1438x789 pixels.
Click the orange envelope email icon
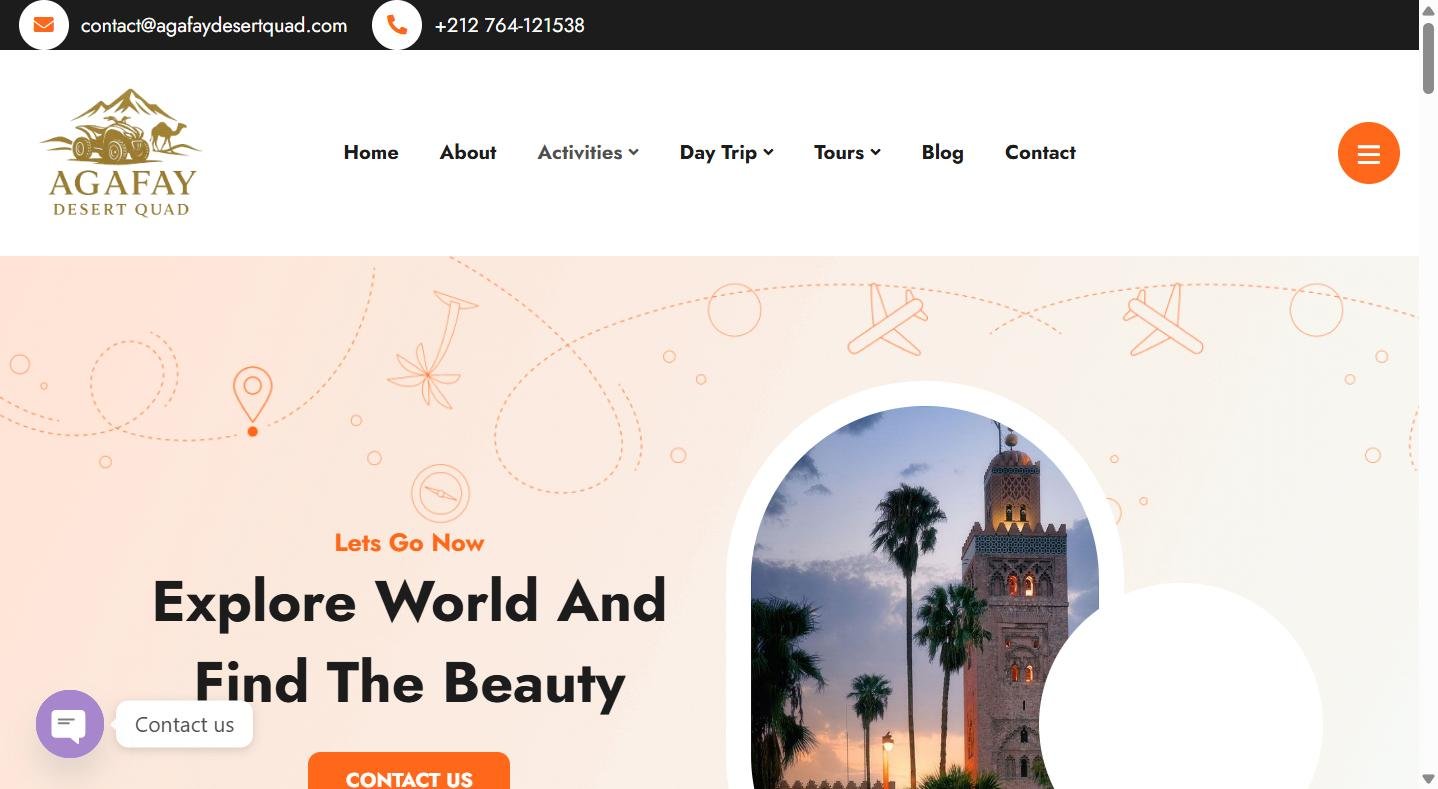44,25
